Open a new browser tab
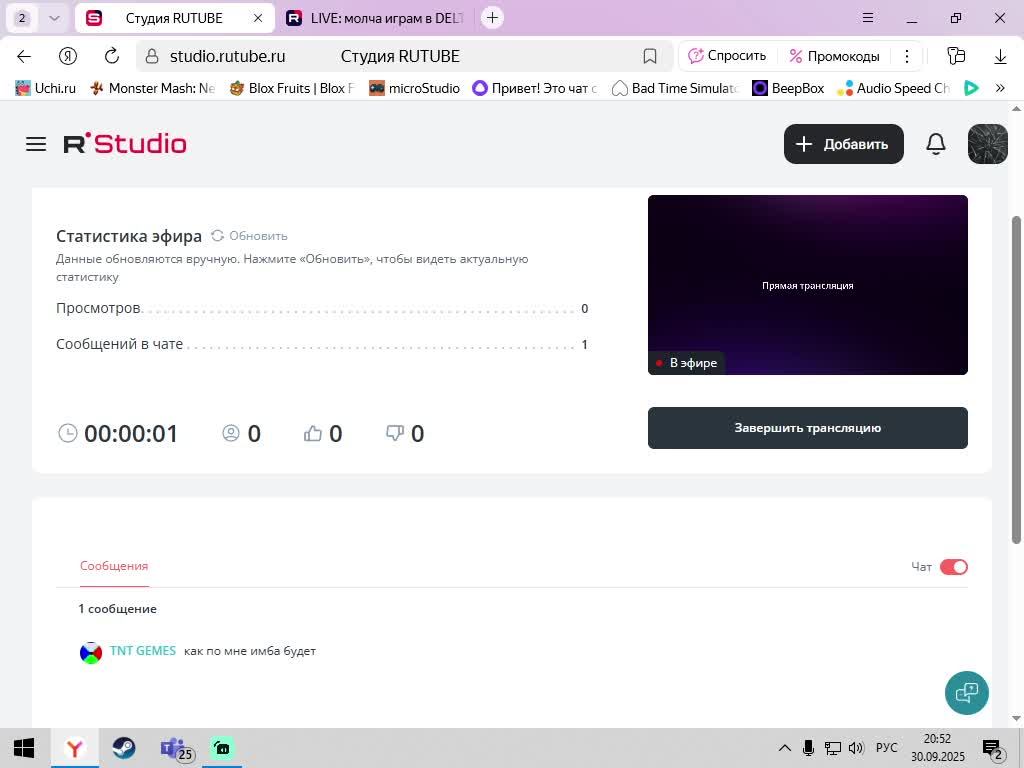 pyautogui.click(x=492, y=18)
